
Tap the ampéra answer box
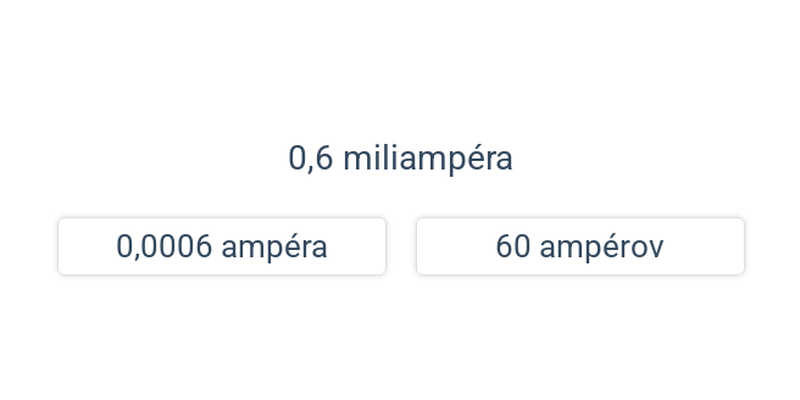(222, 246)
